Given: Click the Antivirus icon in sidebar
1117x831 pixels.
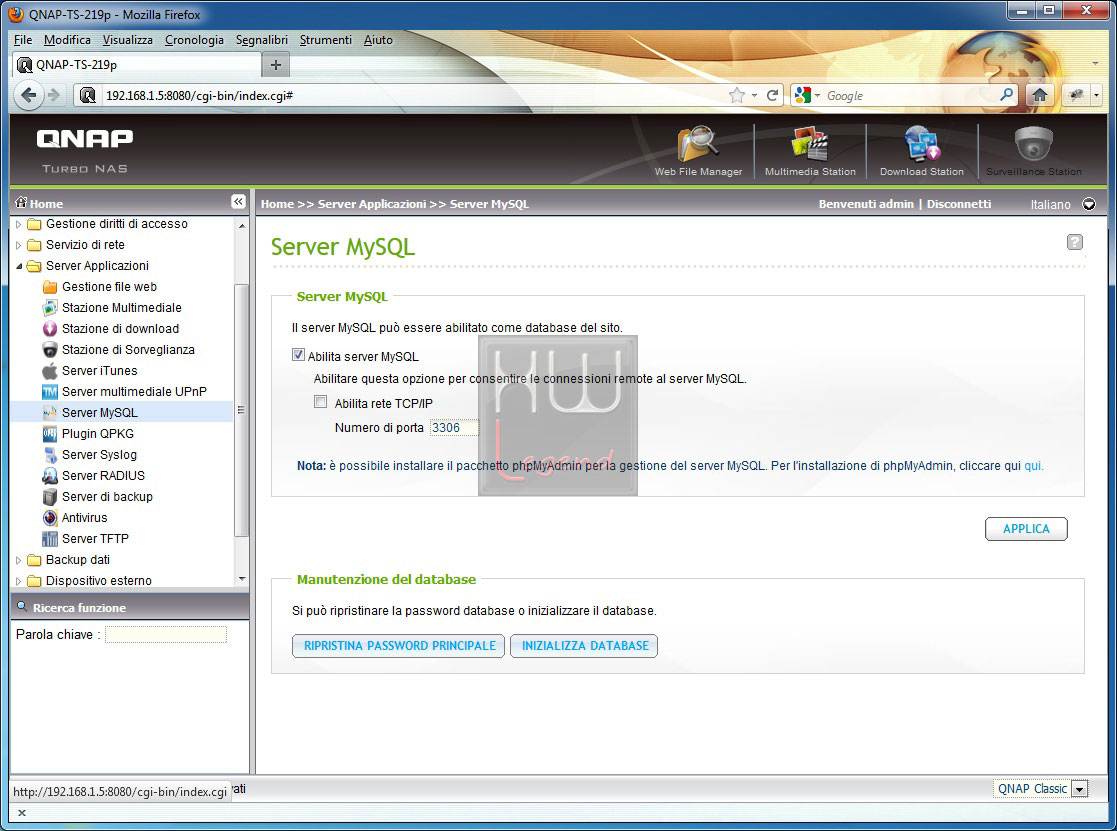Looking at the screenshot, I should (x=50, y=518).
